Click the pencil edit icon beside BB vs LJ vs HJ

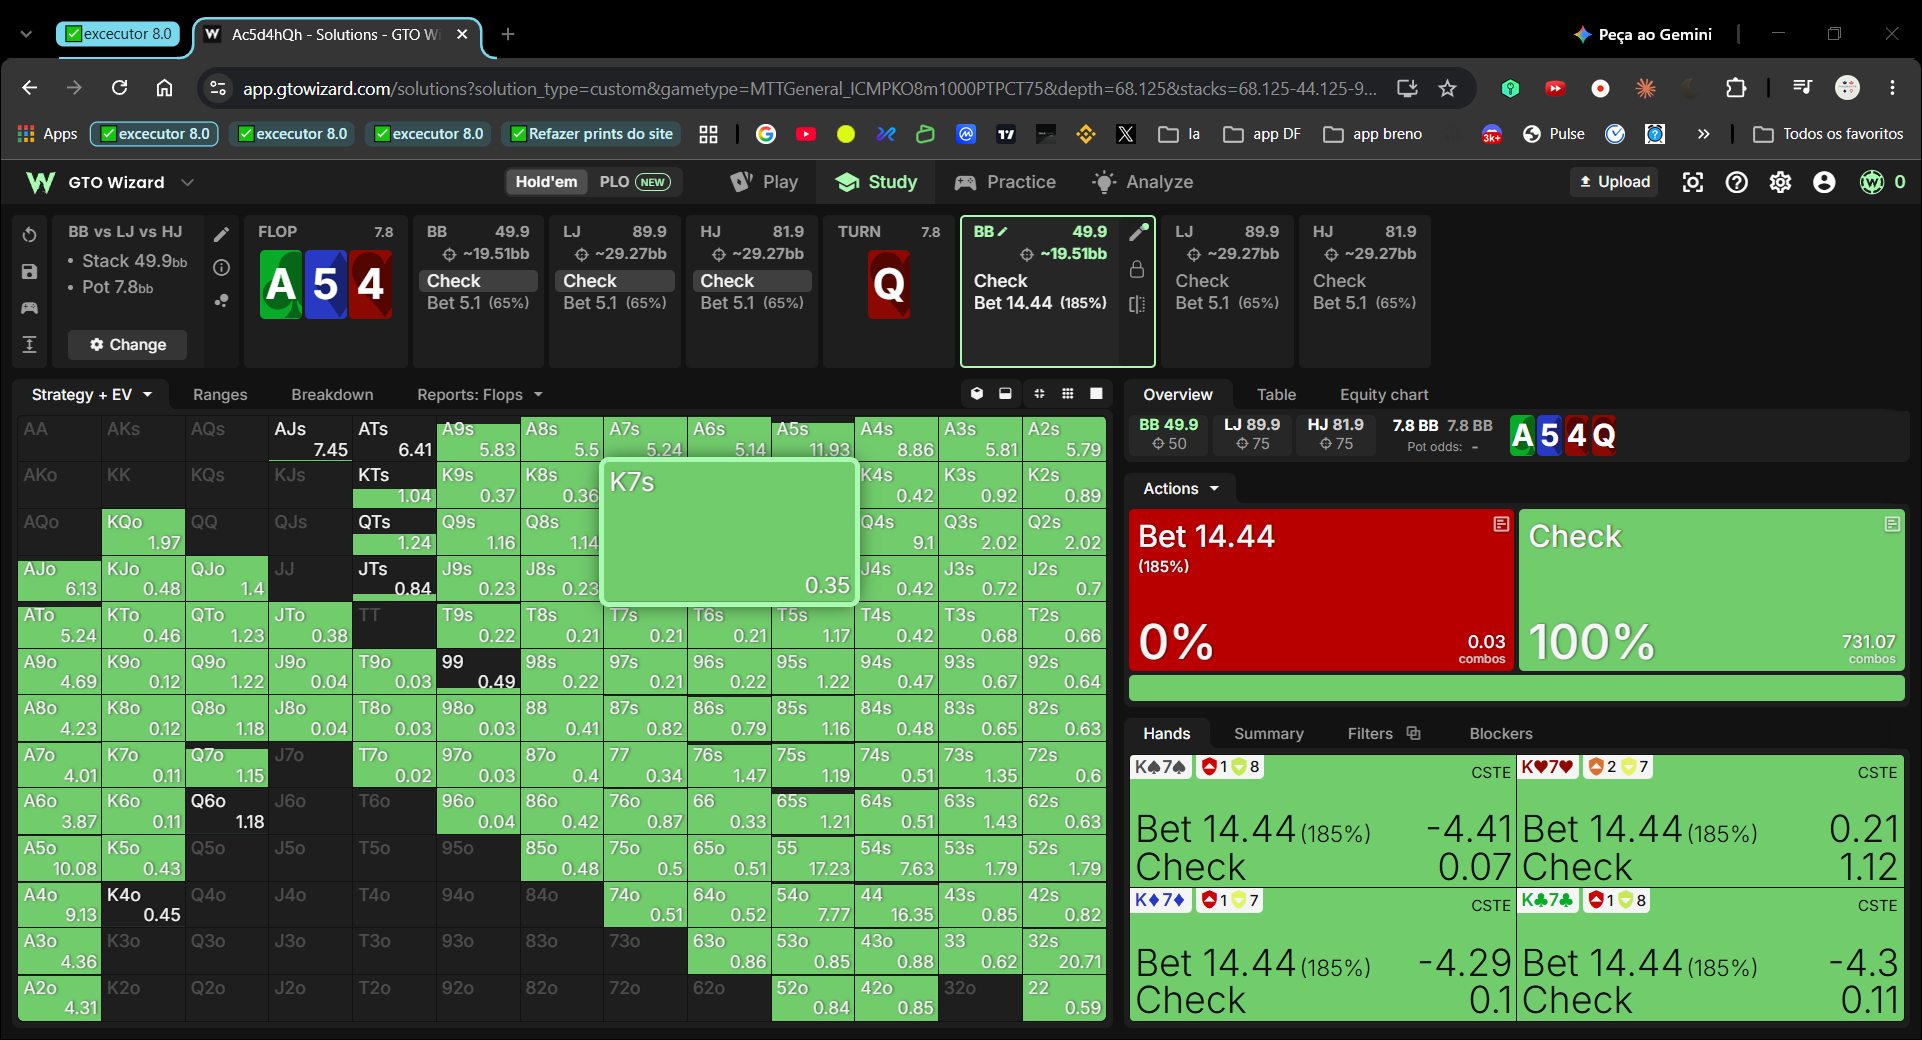tap(222, 234)
